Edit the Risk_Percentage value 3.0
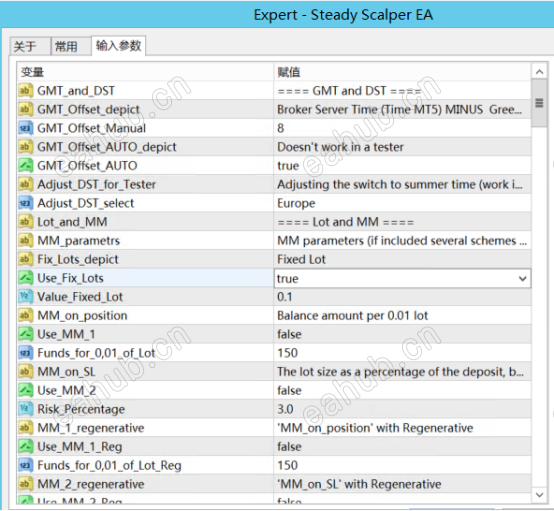 pyautogui.click(x=285, y=409)
